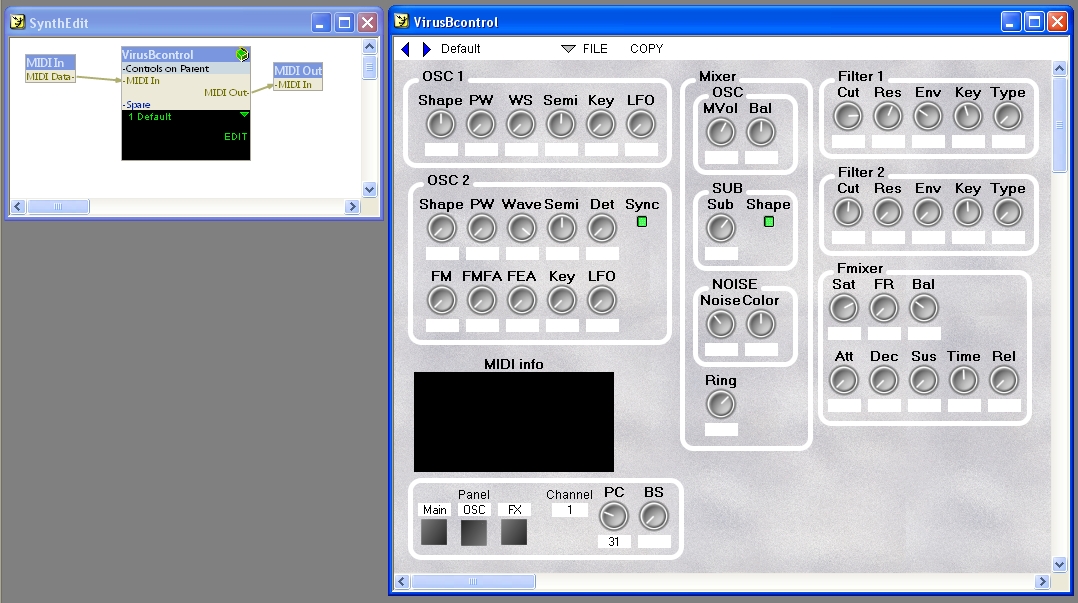Go to next preset with right arrow
Screen dimensions: 1078x603
tap(426, 49)
